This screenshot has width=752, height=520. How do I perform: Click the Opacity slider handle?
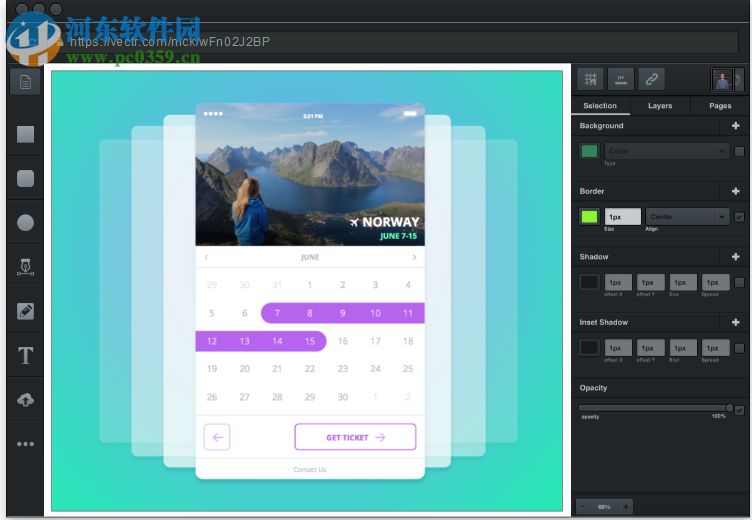(x=729, y=408)
